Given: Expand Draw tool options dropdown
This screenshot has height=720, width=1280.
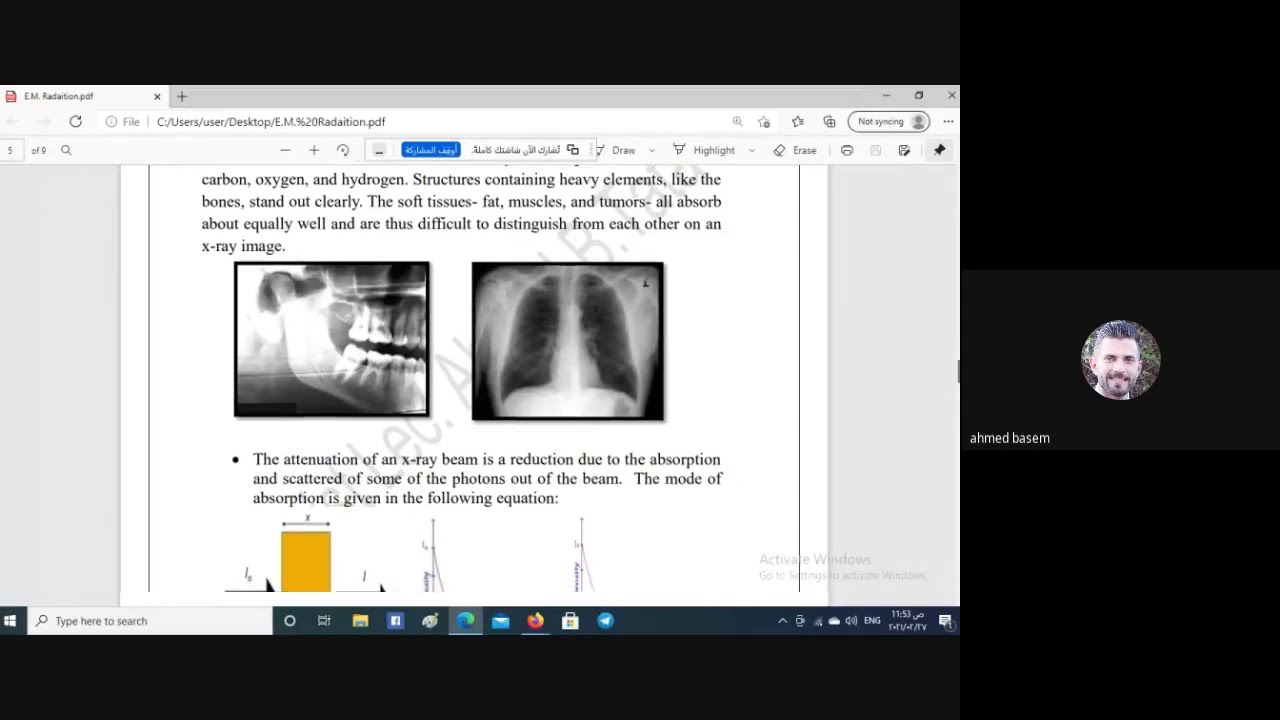Looking at the screenshot, I should click(652, 150).
